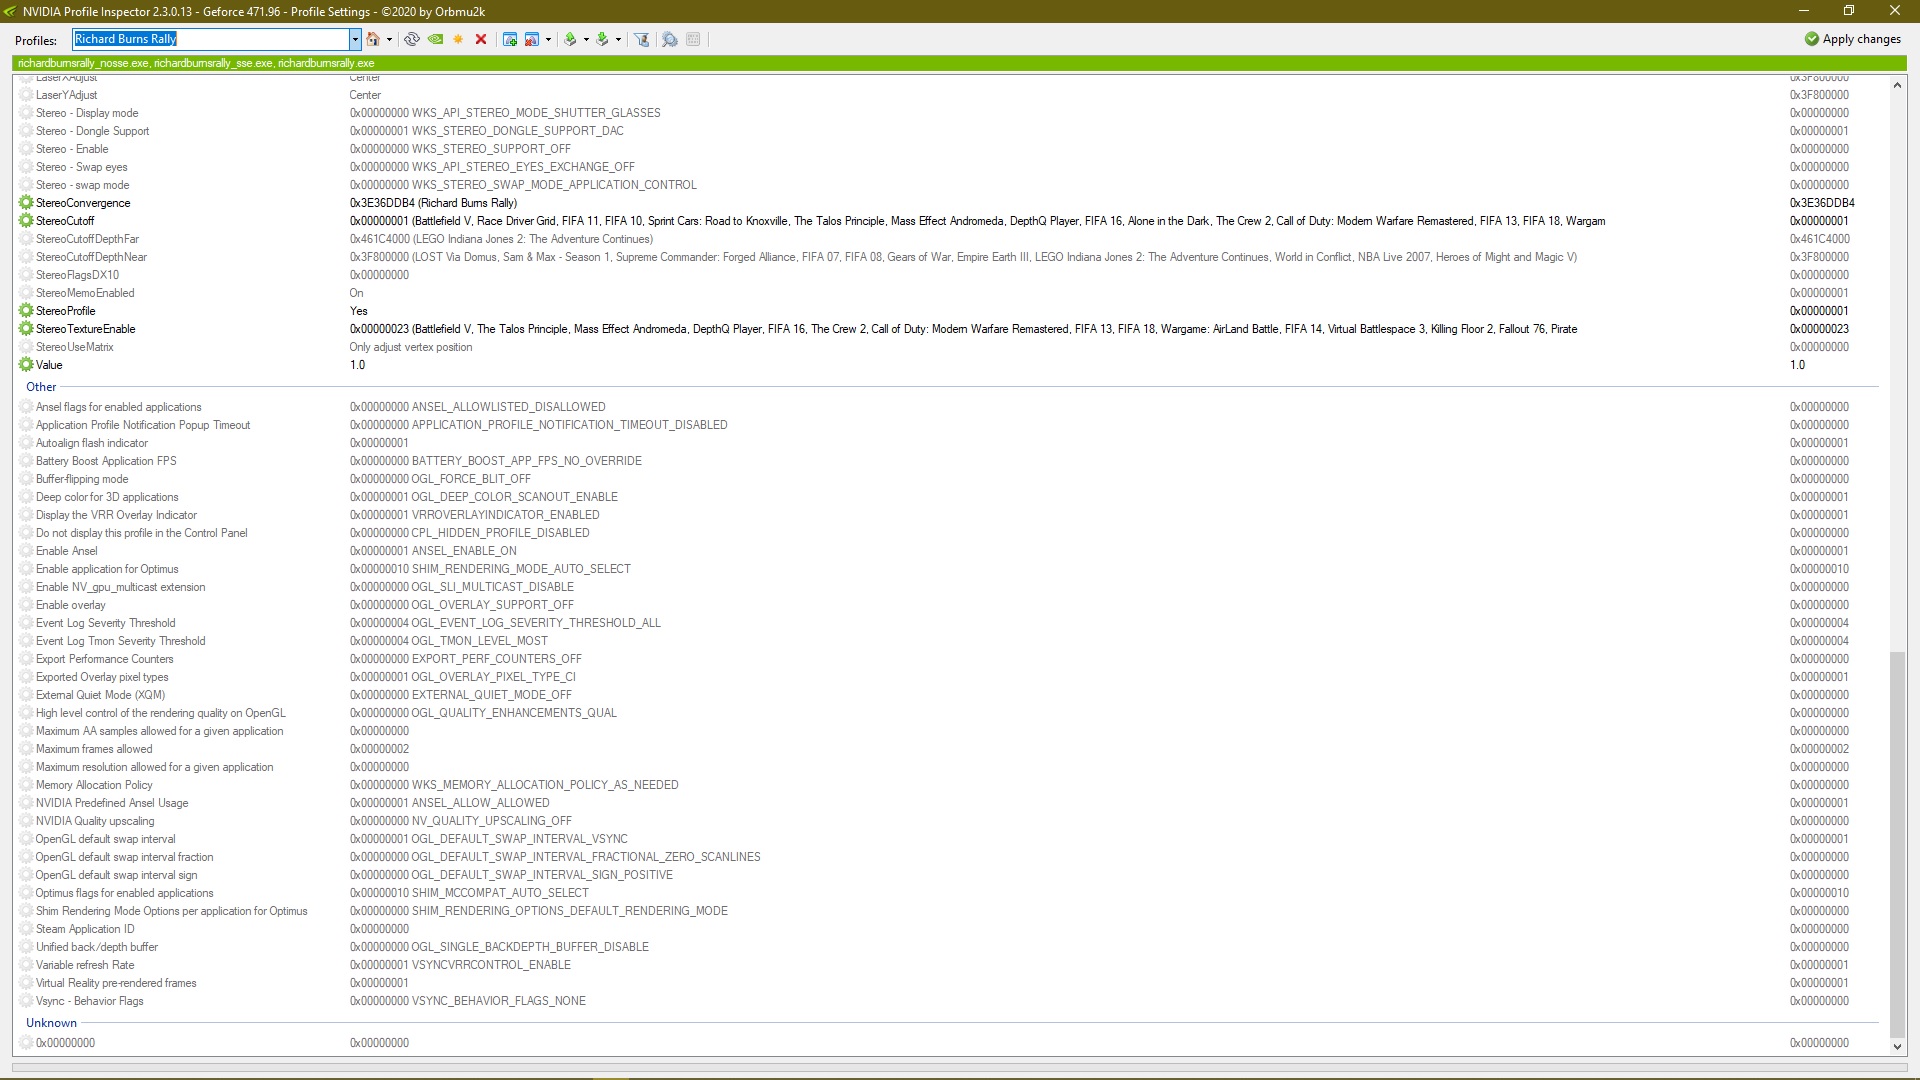Click the Richard Burns Rally profile name field
This screenshot has height=1080, width=1920.
click(211, 39)
